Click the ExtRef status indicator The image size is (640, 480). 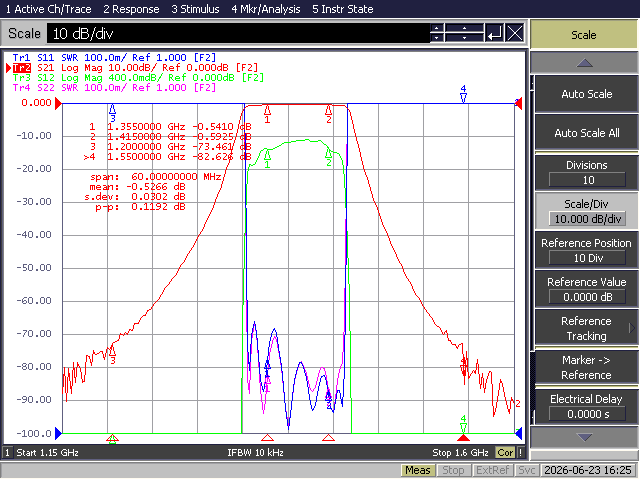[x=492, y=470]
